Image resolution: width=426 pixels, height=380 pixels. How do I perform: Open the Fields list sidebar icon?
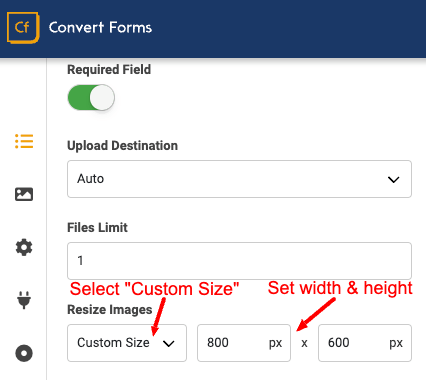pyautogui.click(x=24, y=141)
